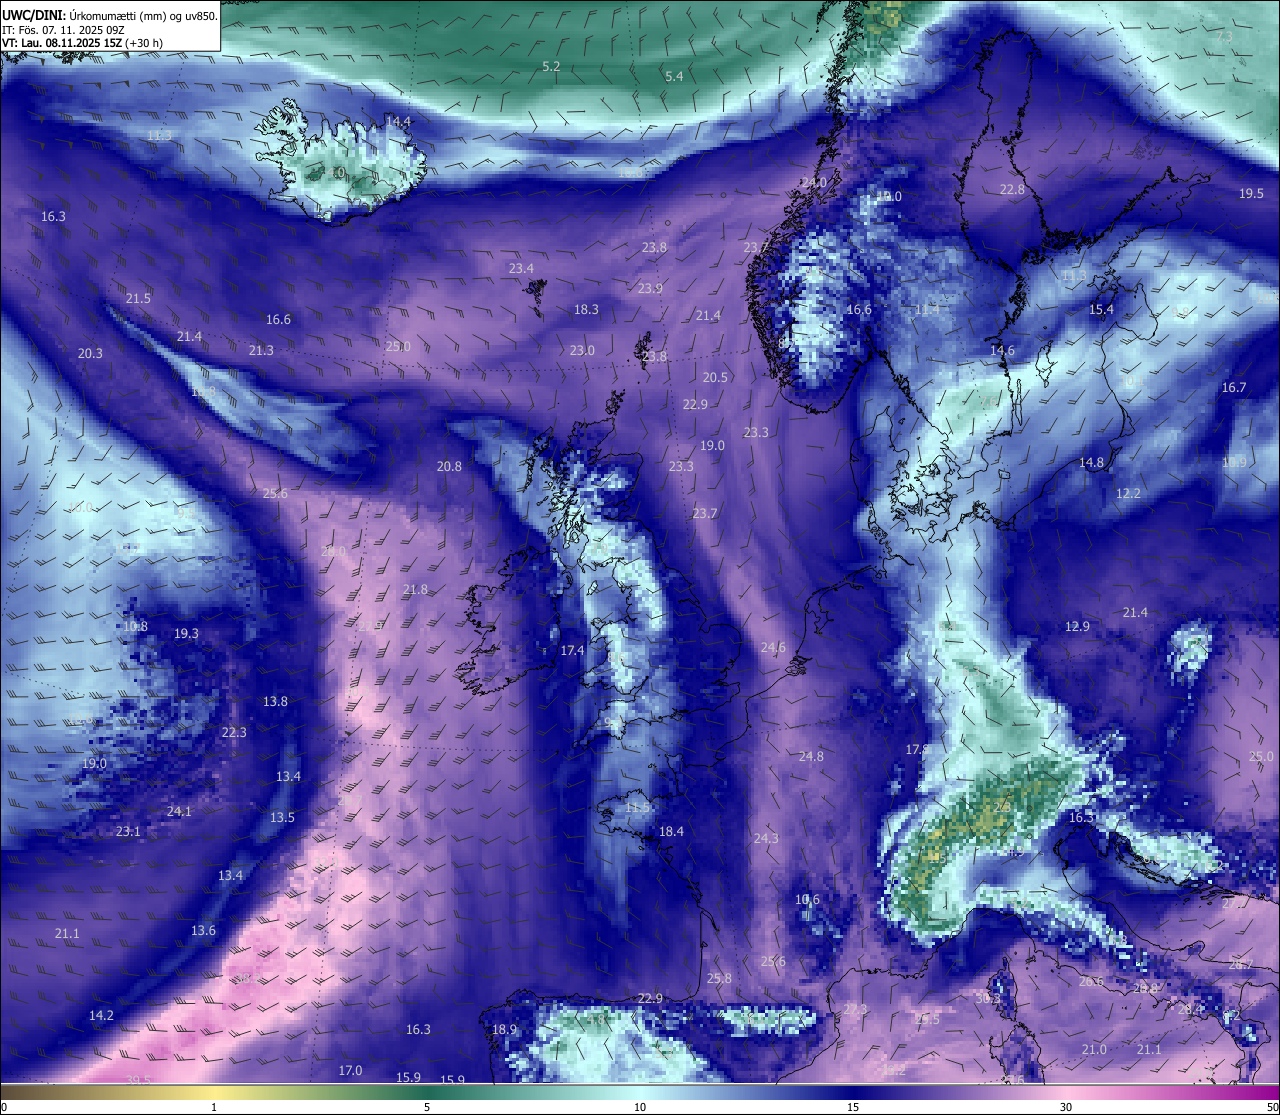
Task: Click the map value '15.4'
Action: [1101, 309]
